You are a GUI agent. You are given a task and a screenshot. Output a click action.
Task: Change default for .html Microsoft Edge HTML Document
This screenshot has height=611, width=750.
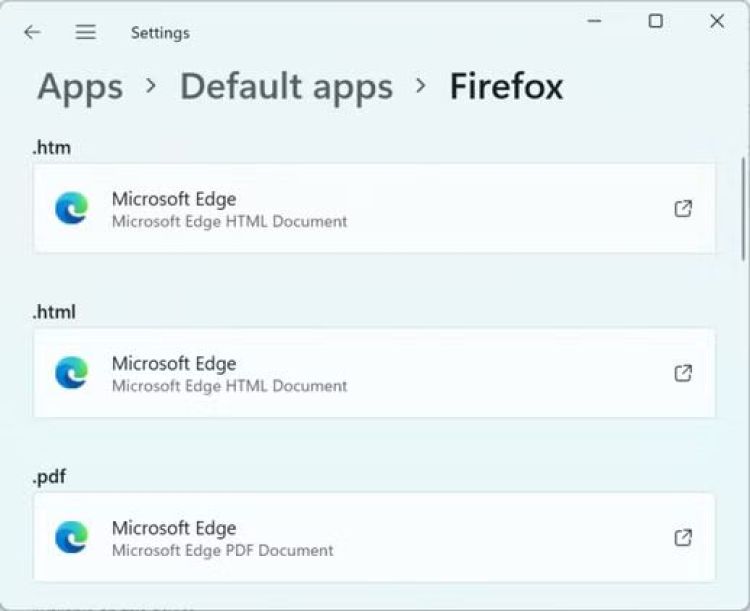374,373
